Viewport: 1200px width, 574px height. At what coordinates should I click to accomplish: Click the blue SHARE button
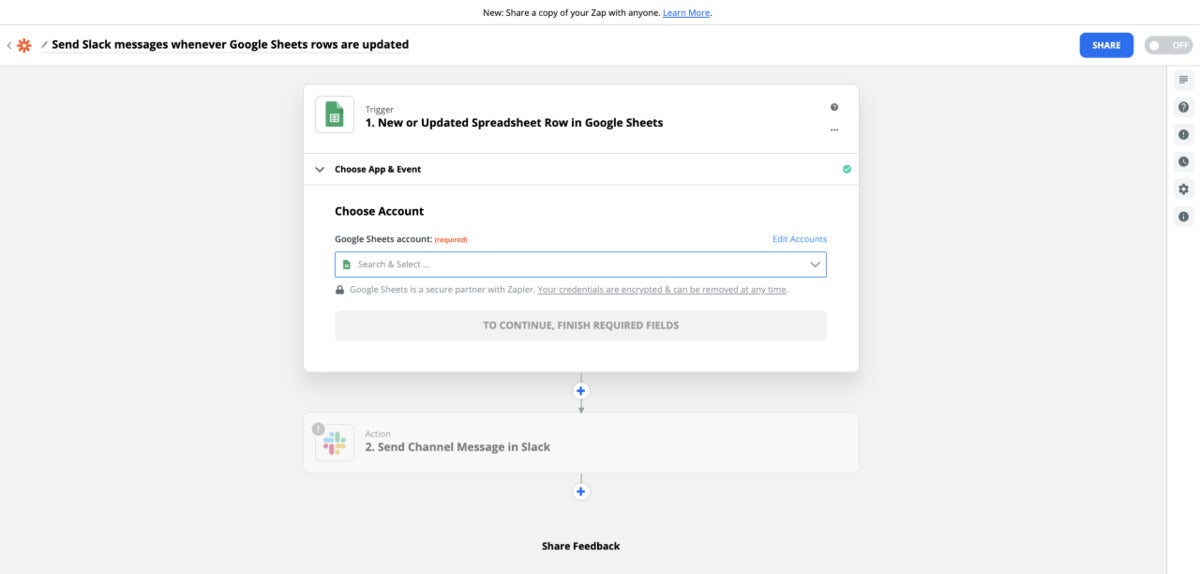1106,45
